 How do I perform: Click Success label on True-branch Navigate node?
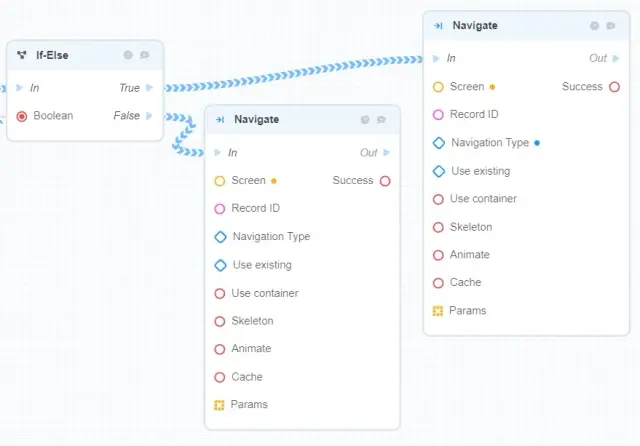(x=582, y=87)
